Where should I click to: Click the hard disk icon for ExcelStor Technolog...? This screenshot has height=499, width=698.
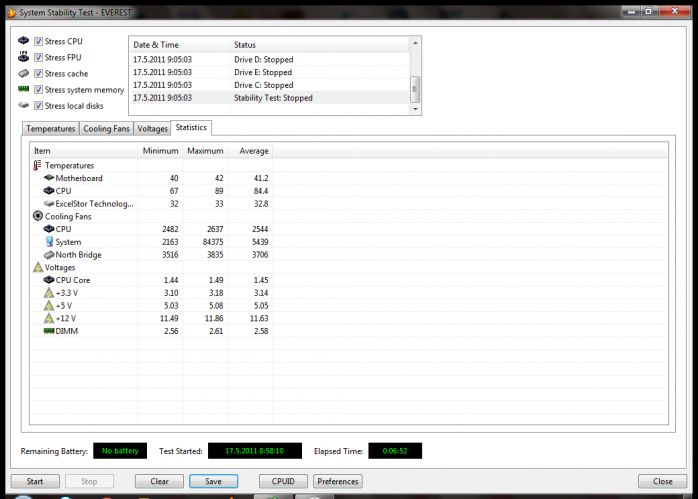(49, 203)
